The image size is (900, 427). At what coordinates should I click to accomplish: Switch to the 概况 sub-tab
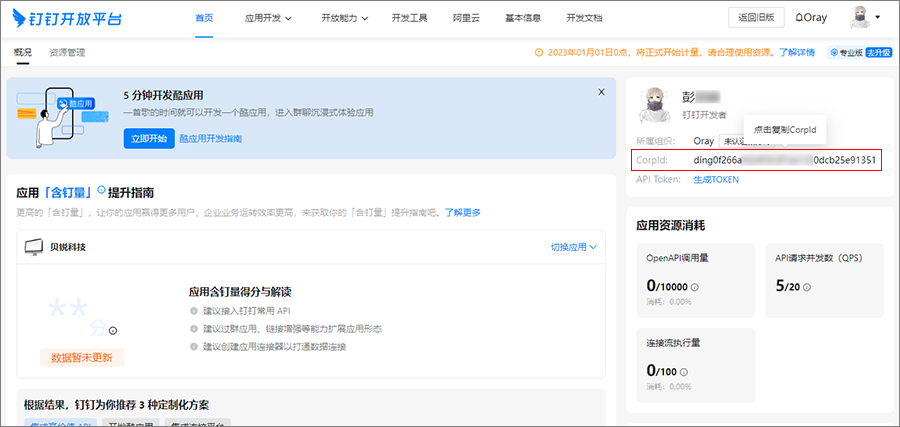tap(22, 52)
